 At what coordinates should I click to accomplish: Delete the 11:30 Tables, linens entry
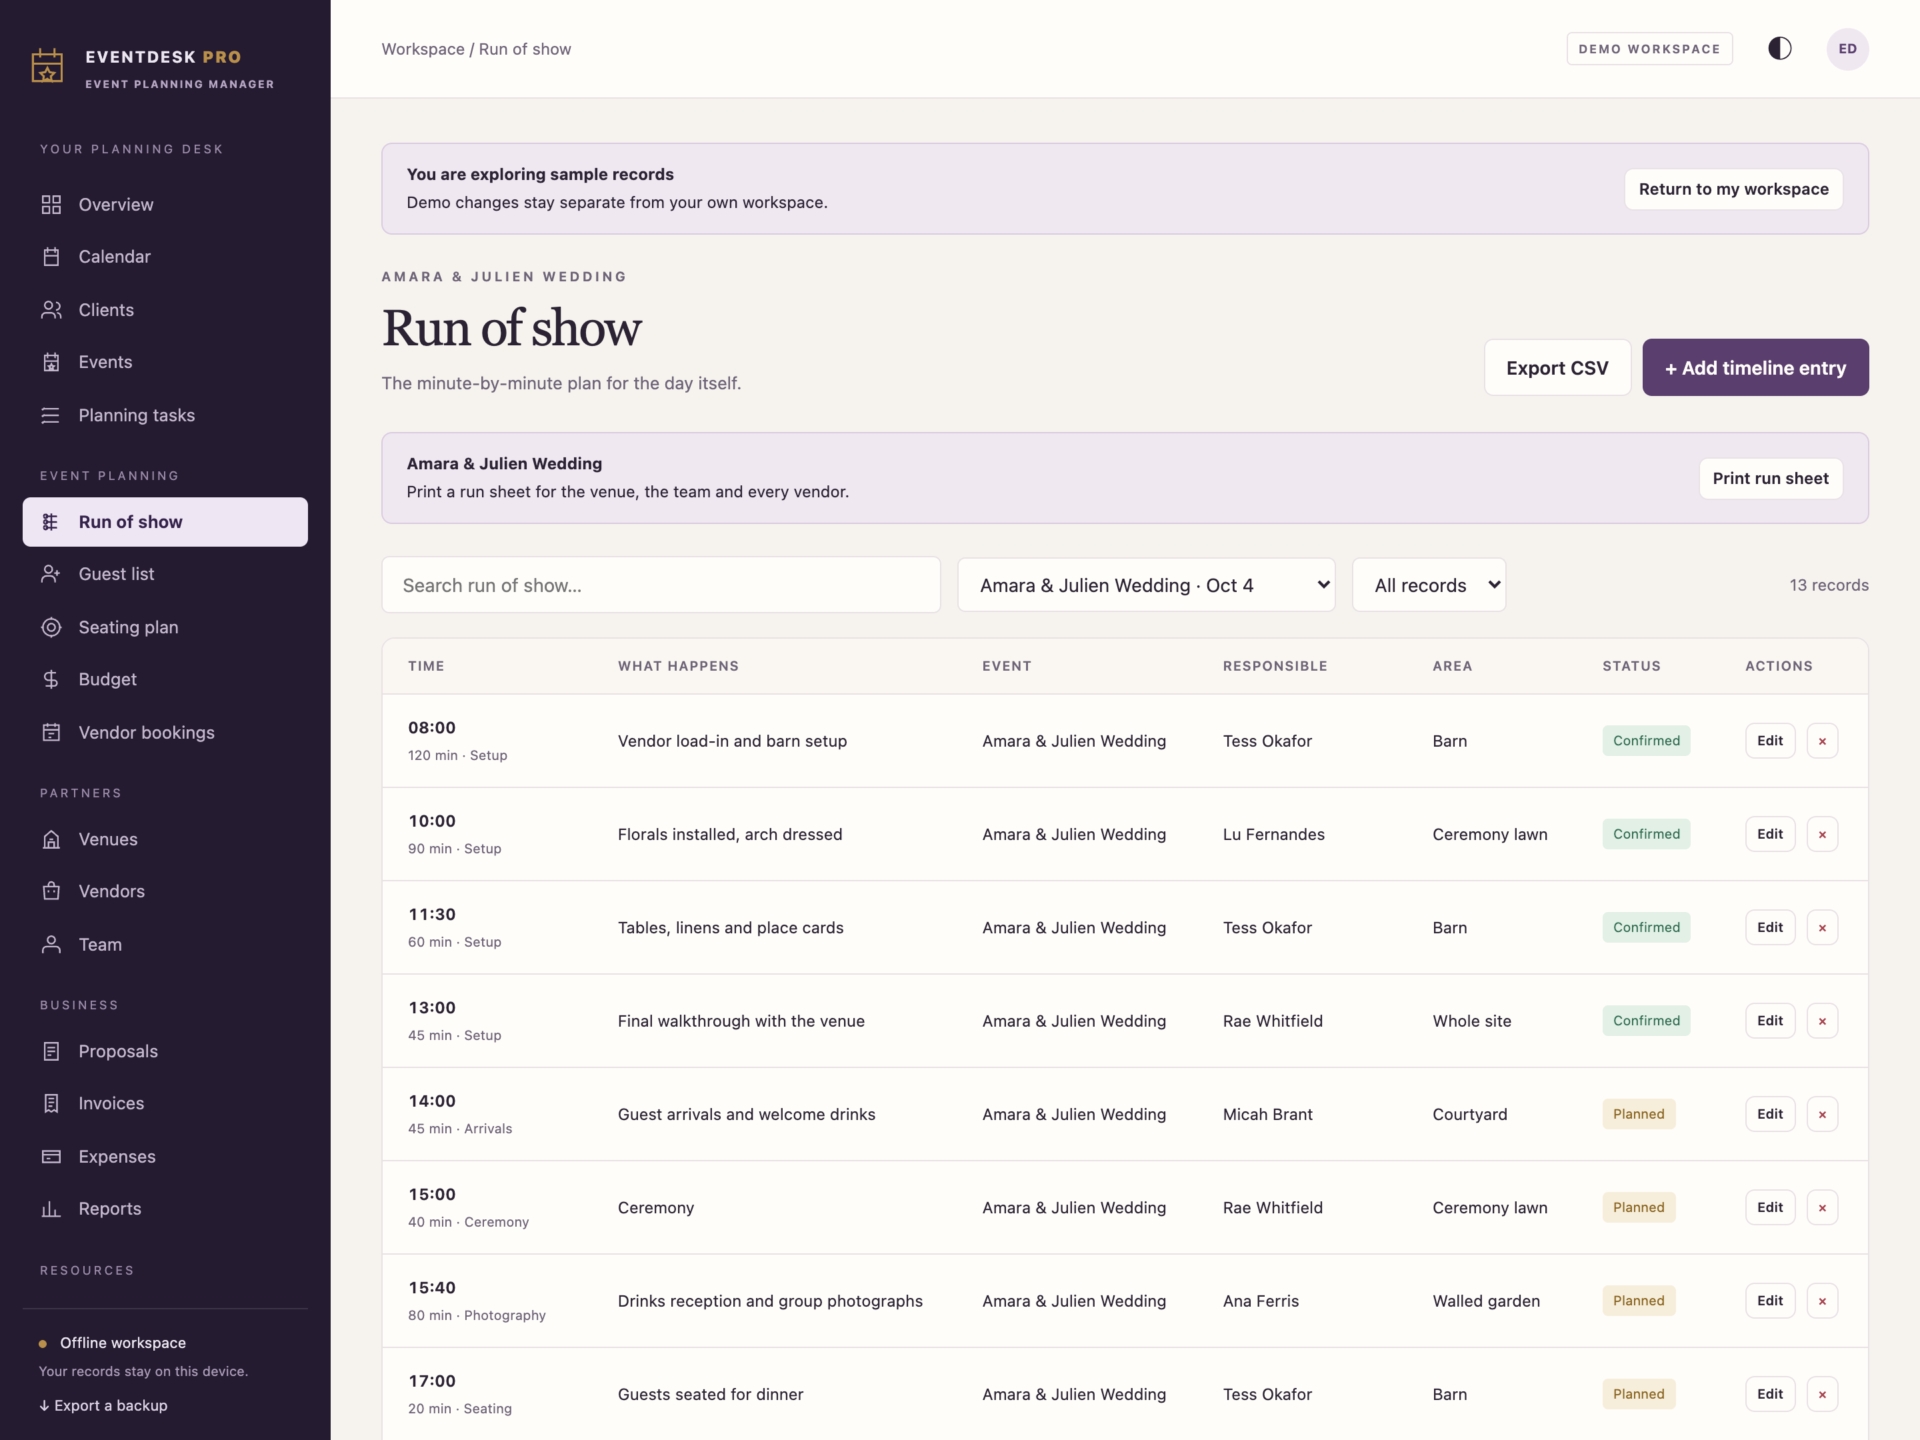pyautogui.click(x=1822, y=928)
